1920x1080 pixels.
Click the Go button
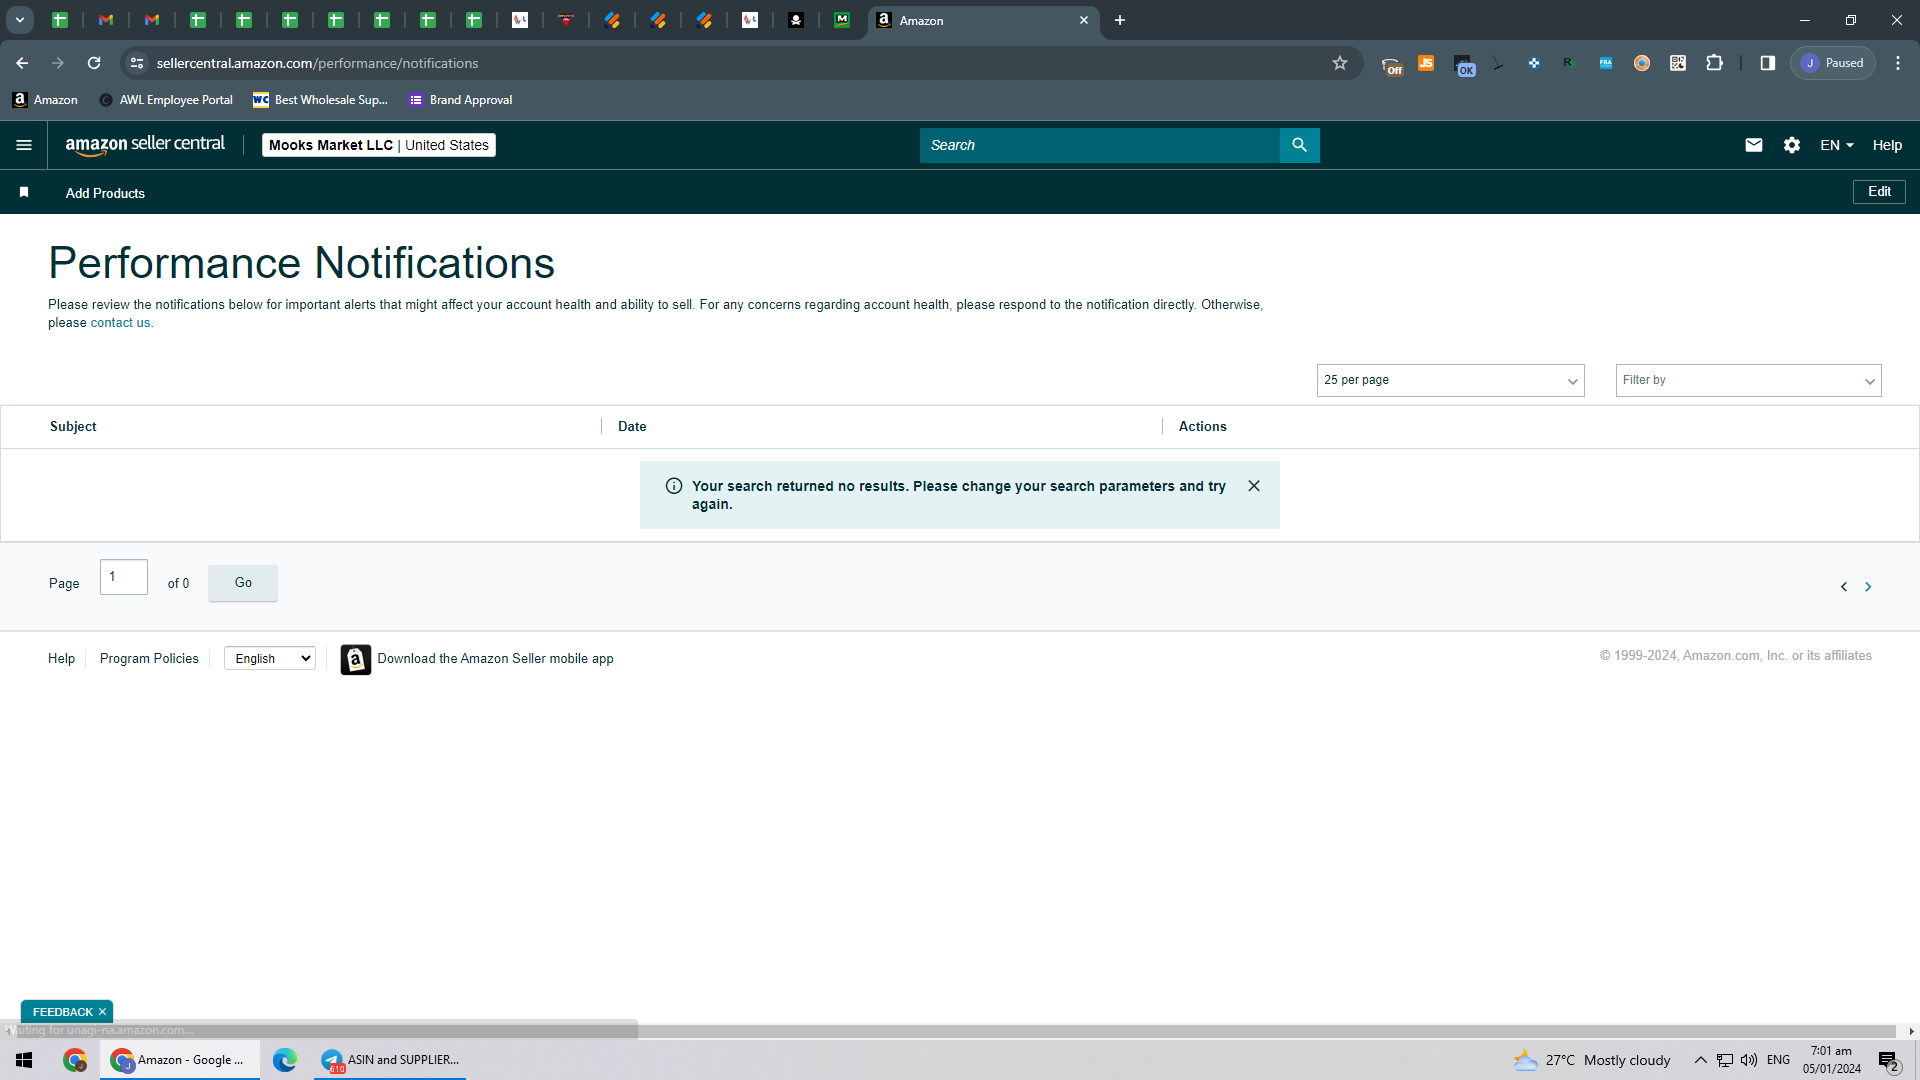(243, 583)
